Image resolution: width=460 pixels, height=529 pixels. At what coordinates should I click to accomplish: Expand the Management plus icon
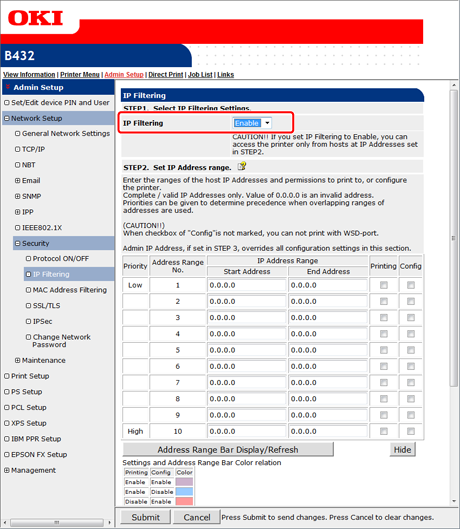[x=6, y=470]
